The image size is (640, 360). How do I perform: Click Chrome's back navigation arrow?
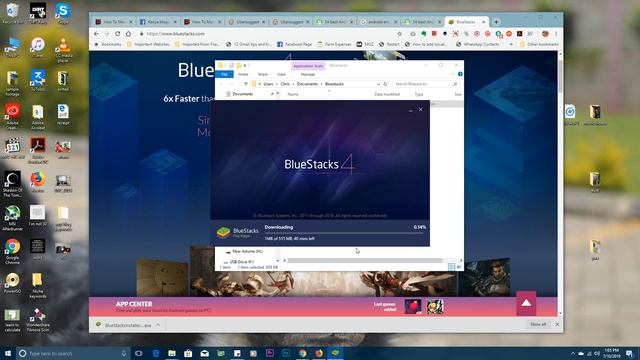point(96,34)
